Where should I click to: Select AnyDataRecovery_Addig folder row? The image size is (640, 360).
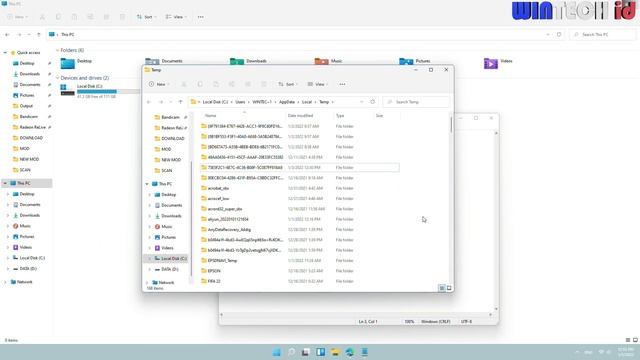300,229
